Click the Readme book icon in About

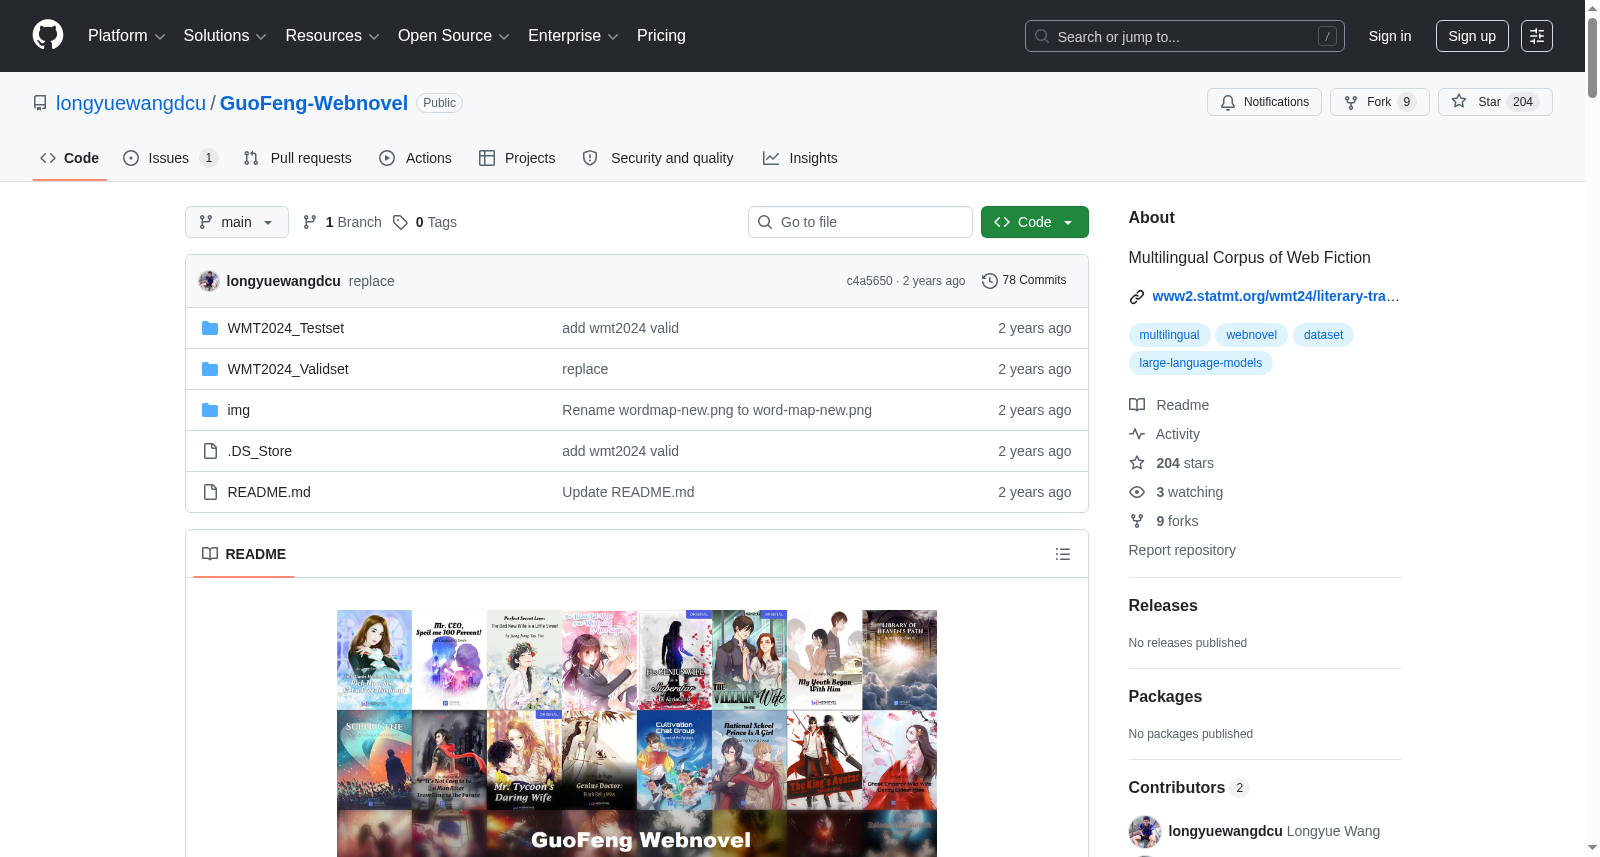click(1137, 405)
